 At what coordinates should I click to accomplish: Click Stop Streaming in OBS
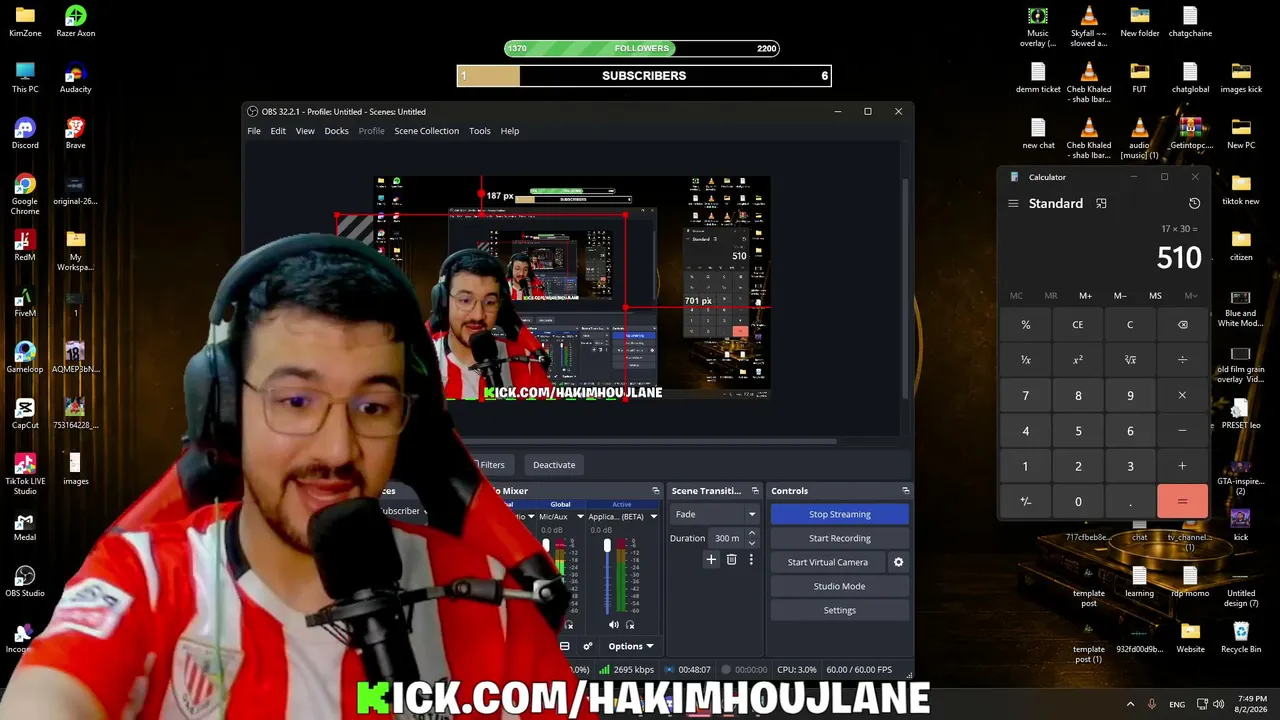[x=839, y=514]
